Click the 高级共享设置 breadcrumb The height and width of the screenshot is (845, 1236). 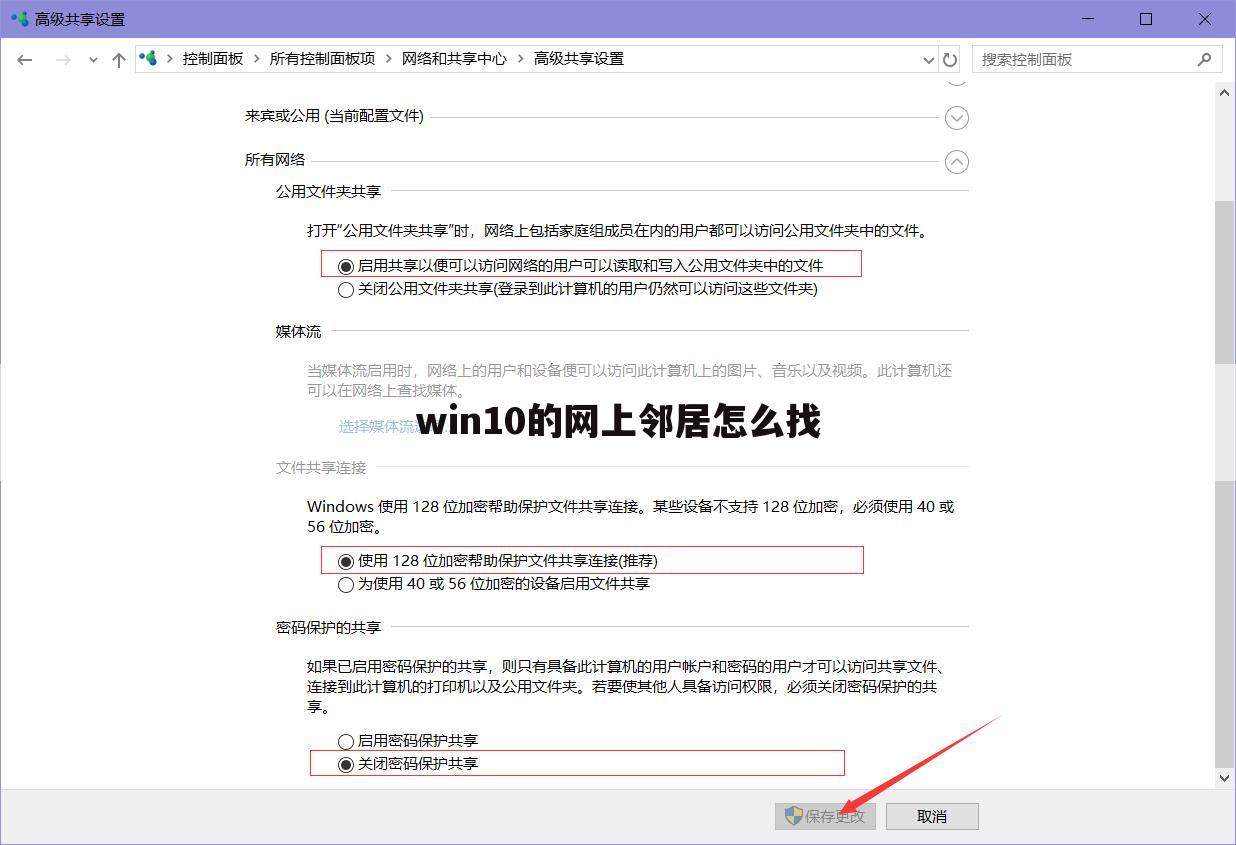tap(579, 58)
